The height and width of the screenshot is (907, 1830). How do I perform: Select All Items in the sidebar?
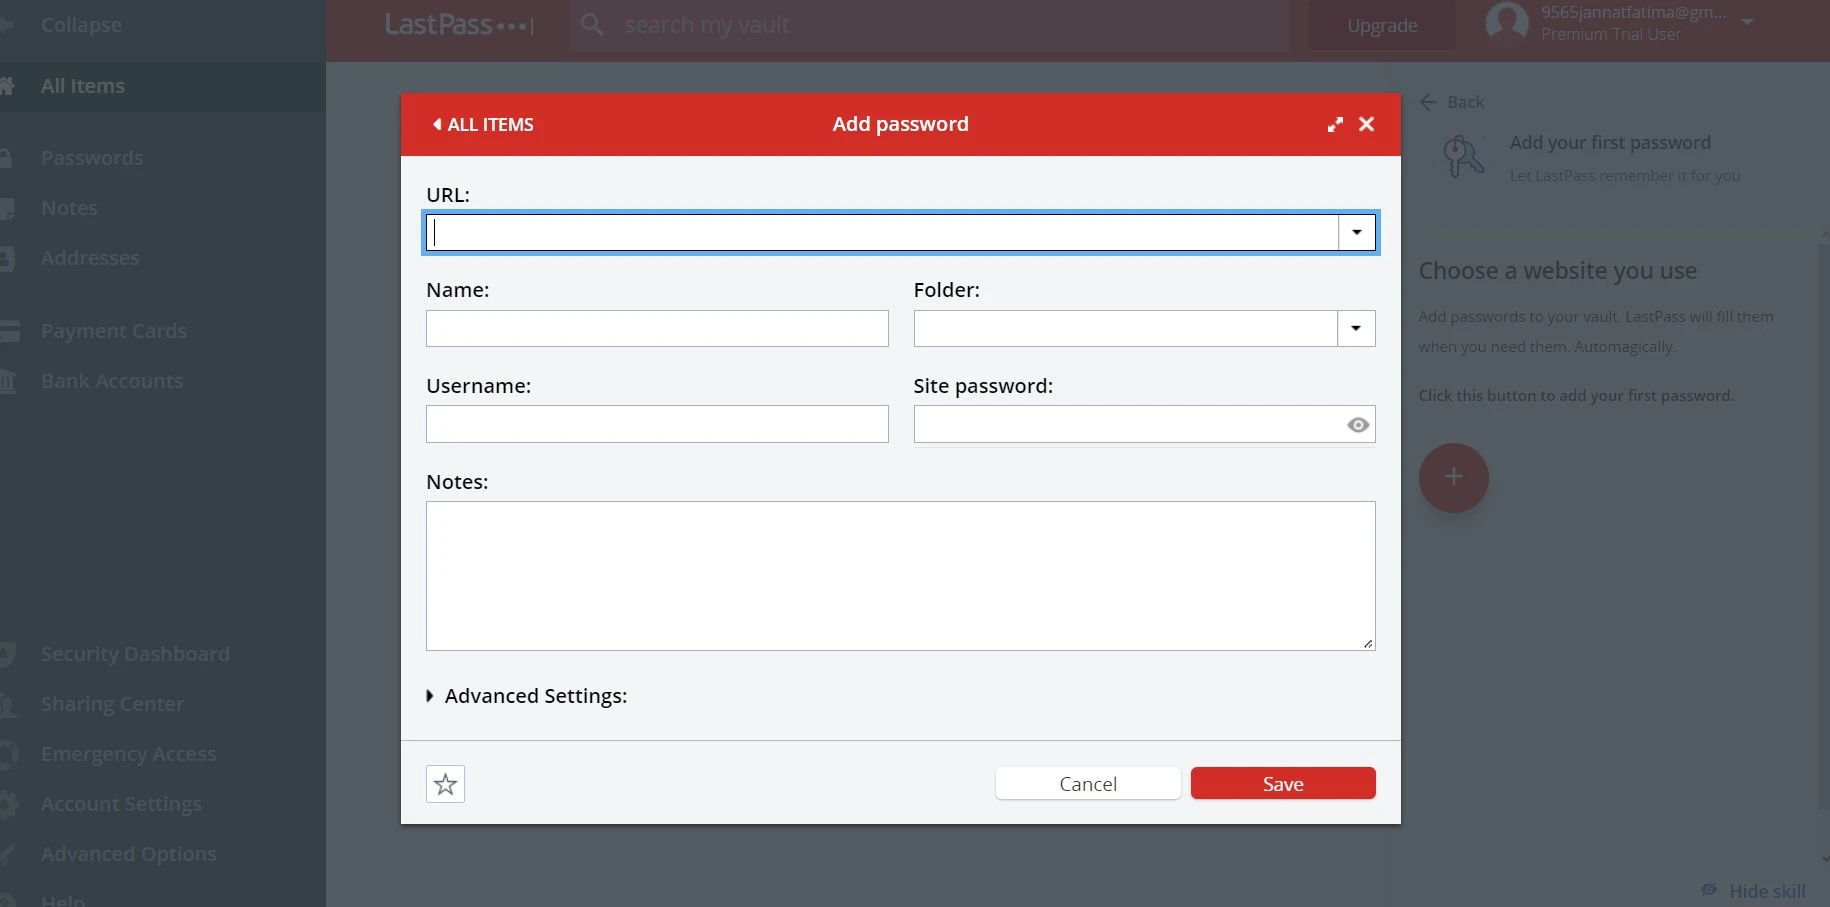click(x=83, y=85)
